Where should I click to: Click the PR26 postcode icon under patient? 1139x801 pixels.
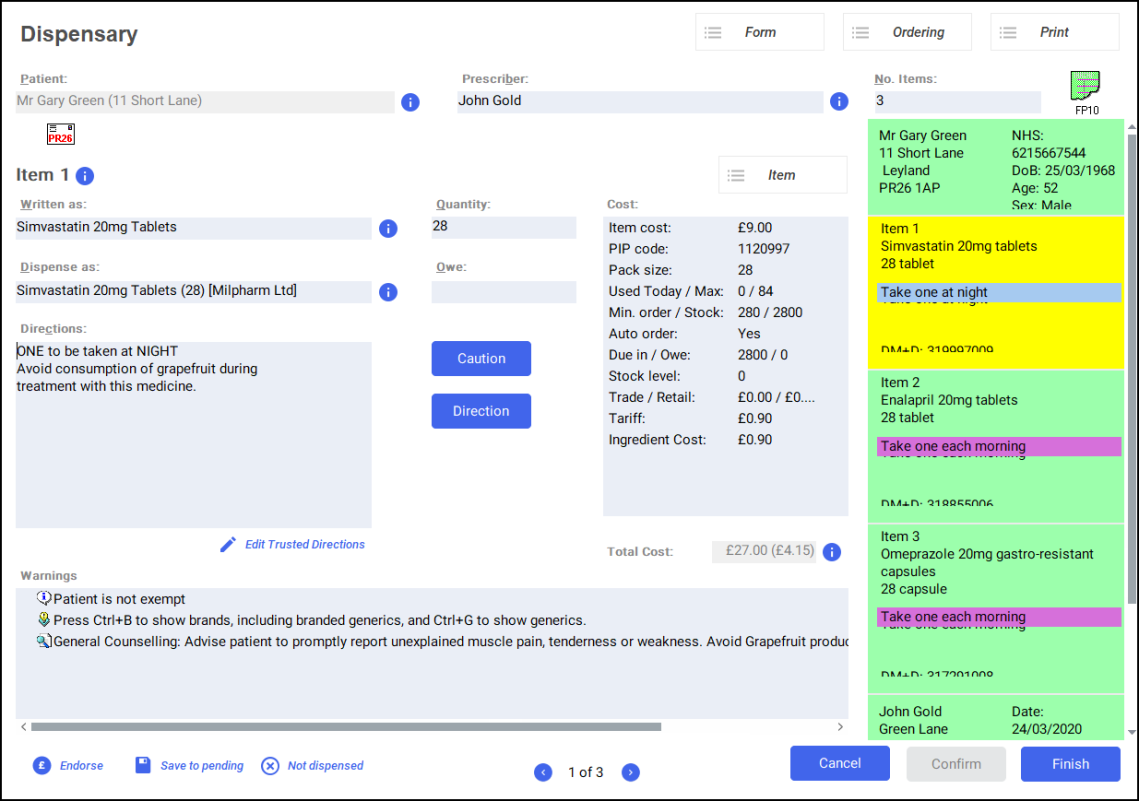click(x=61, y=134)
